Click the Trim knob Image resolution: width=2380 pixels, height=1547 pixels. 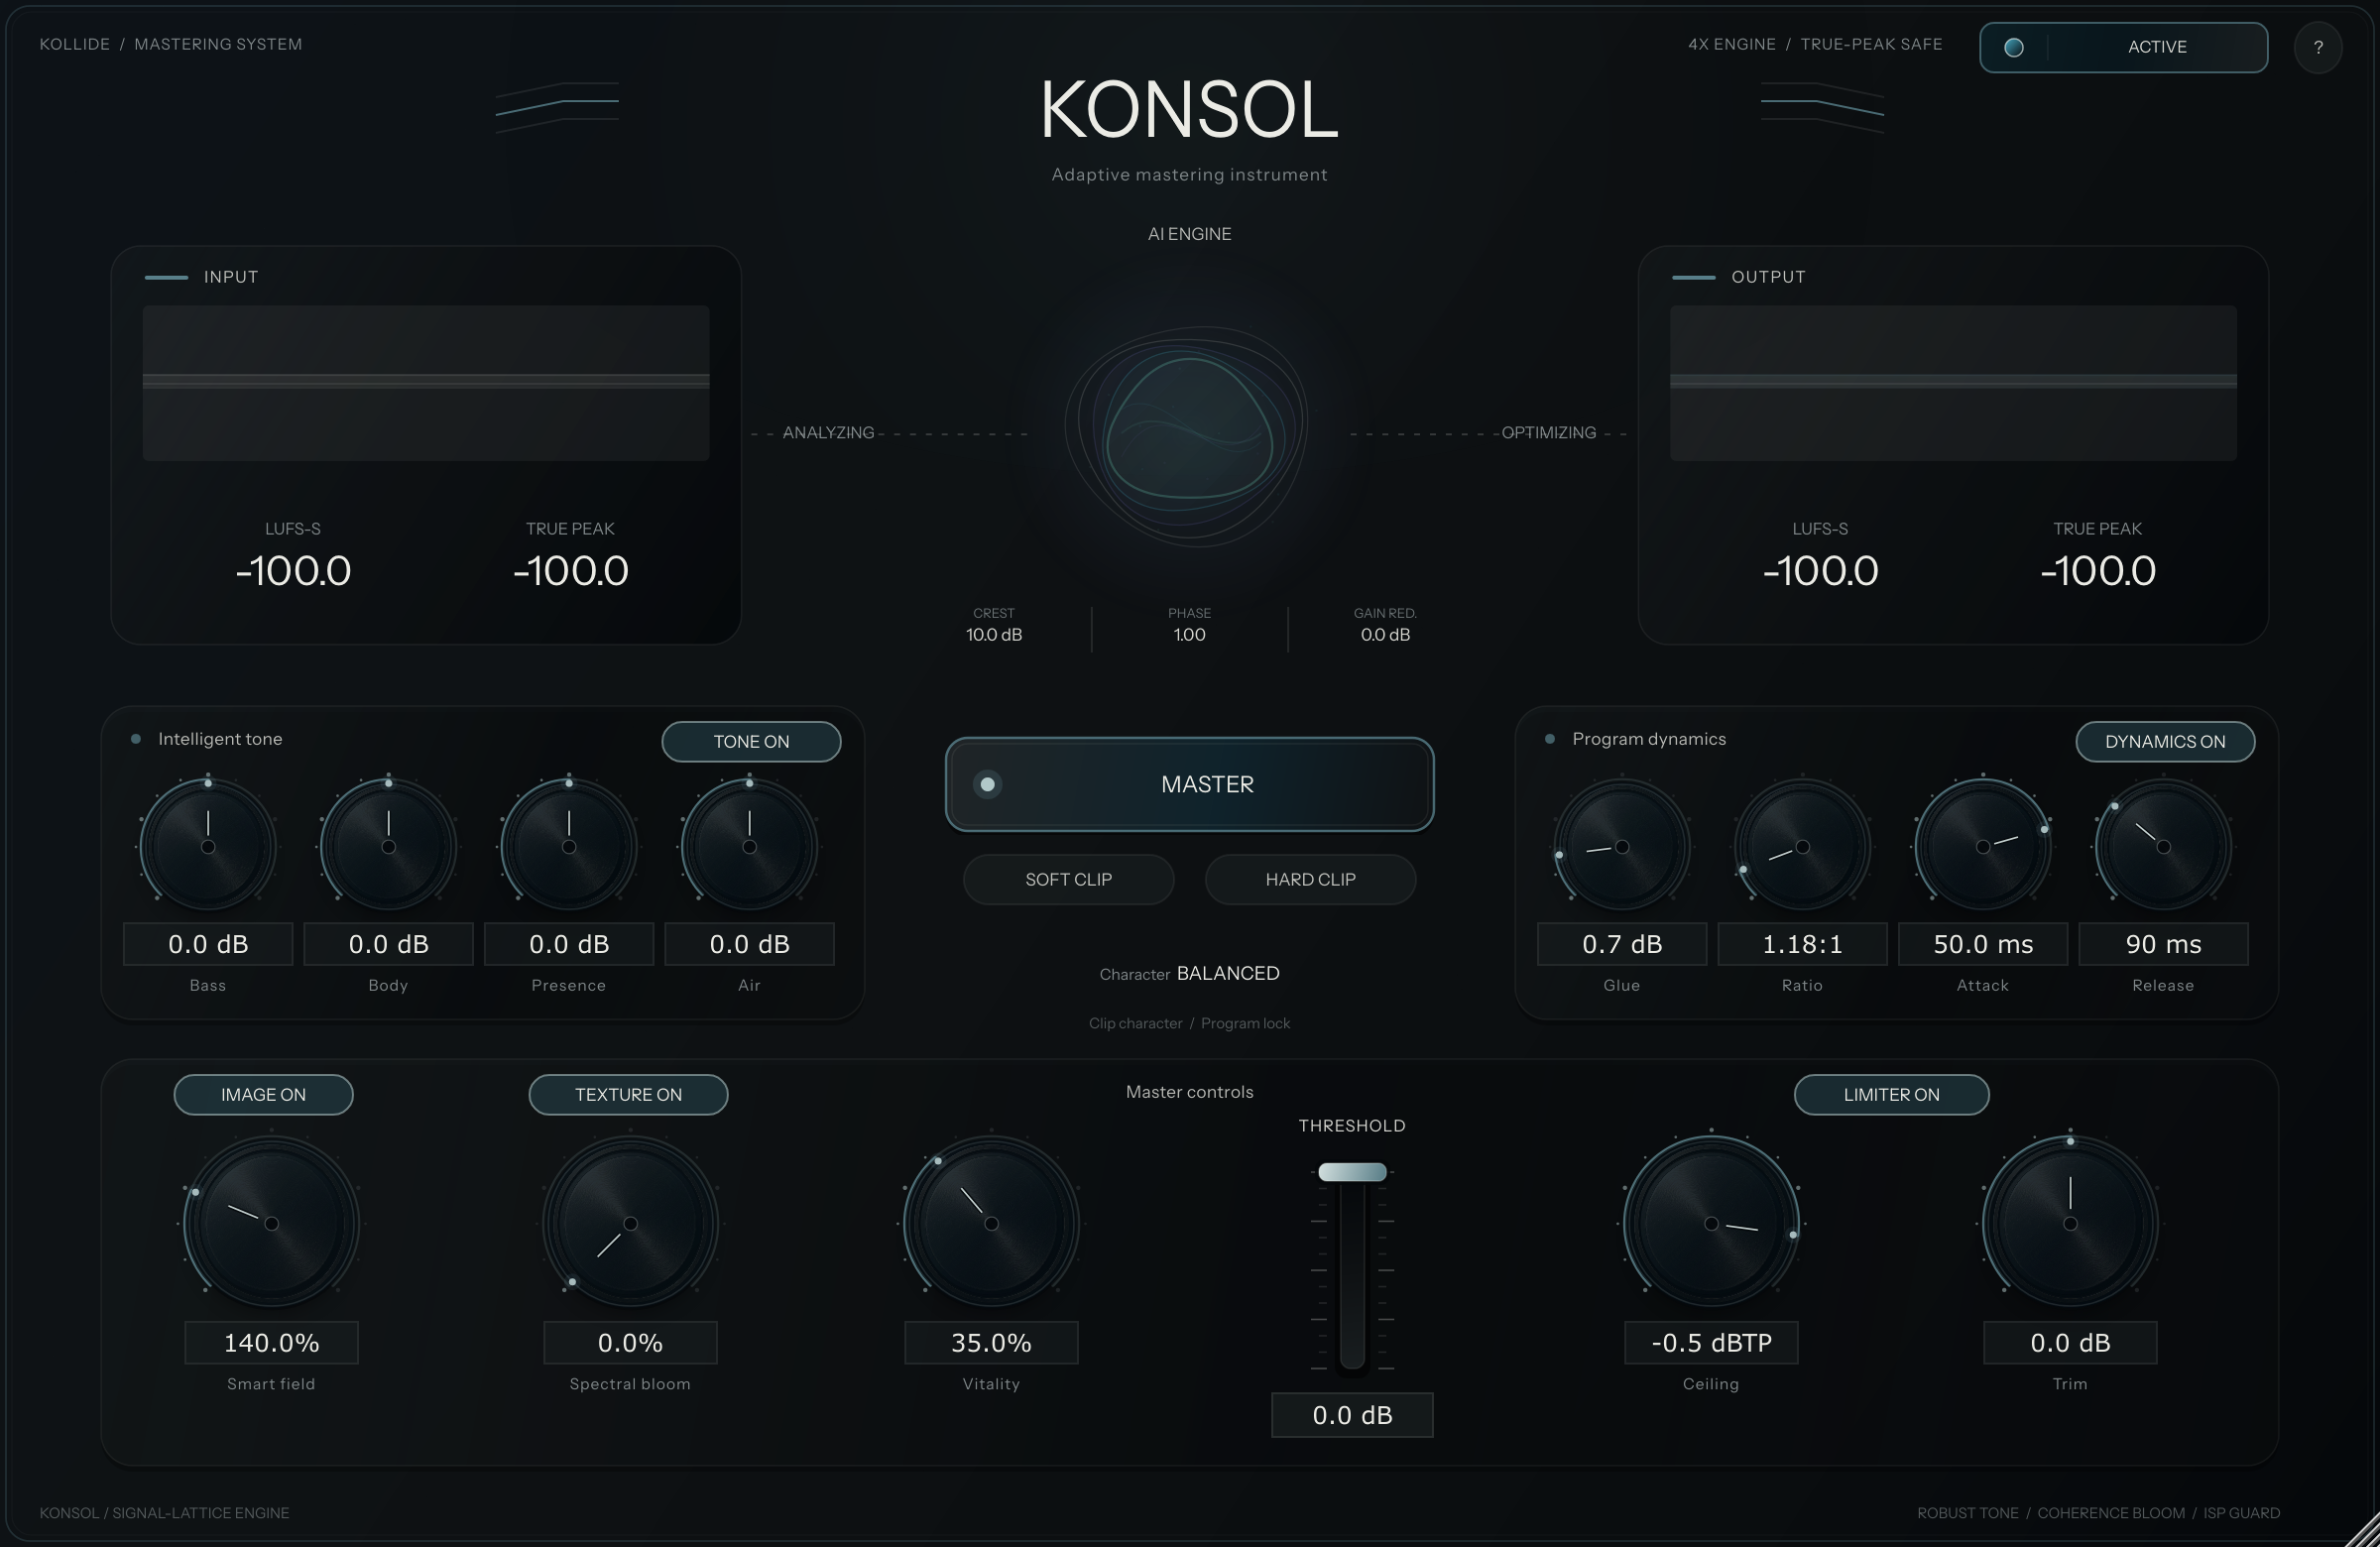coord(2070,1223)
